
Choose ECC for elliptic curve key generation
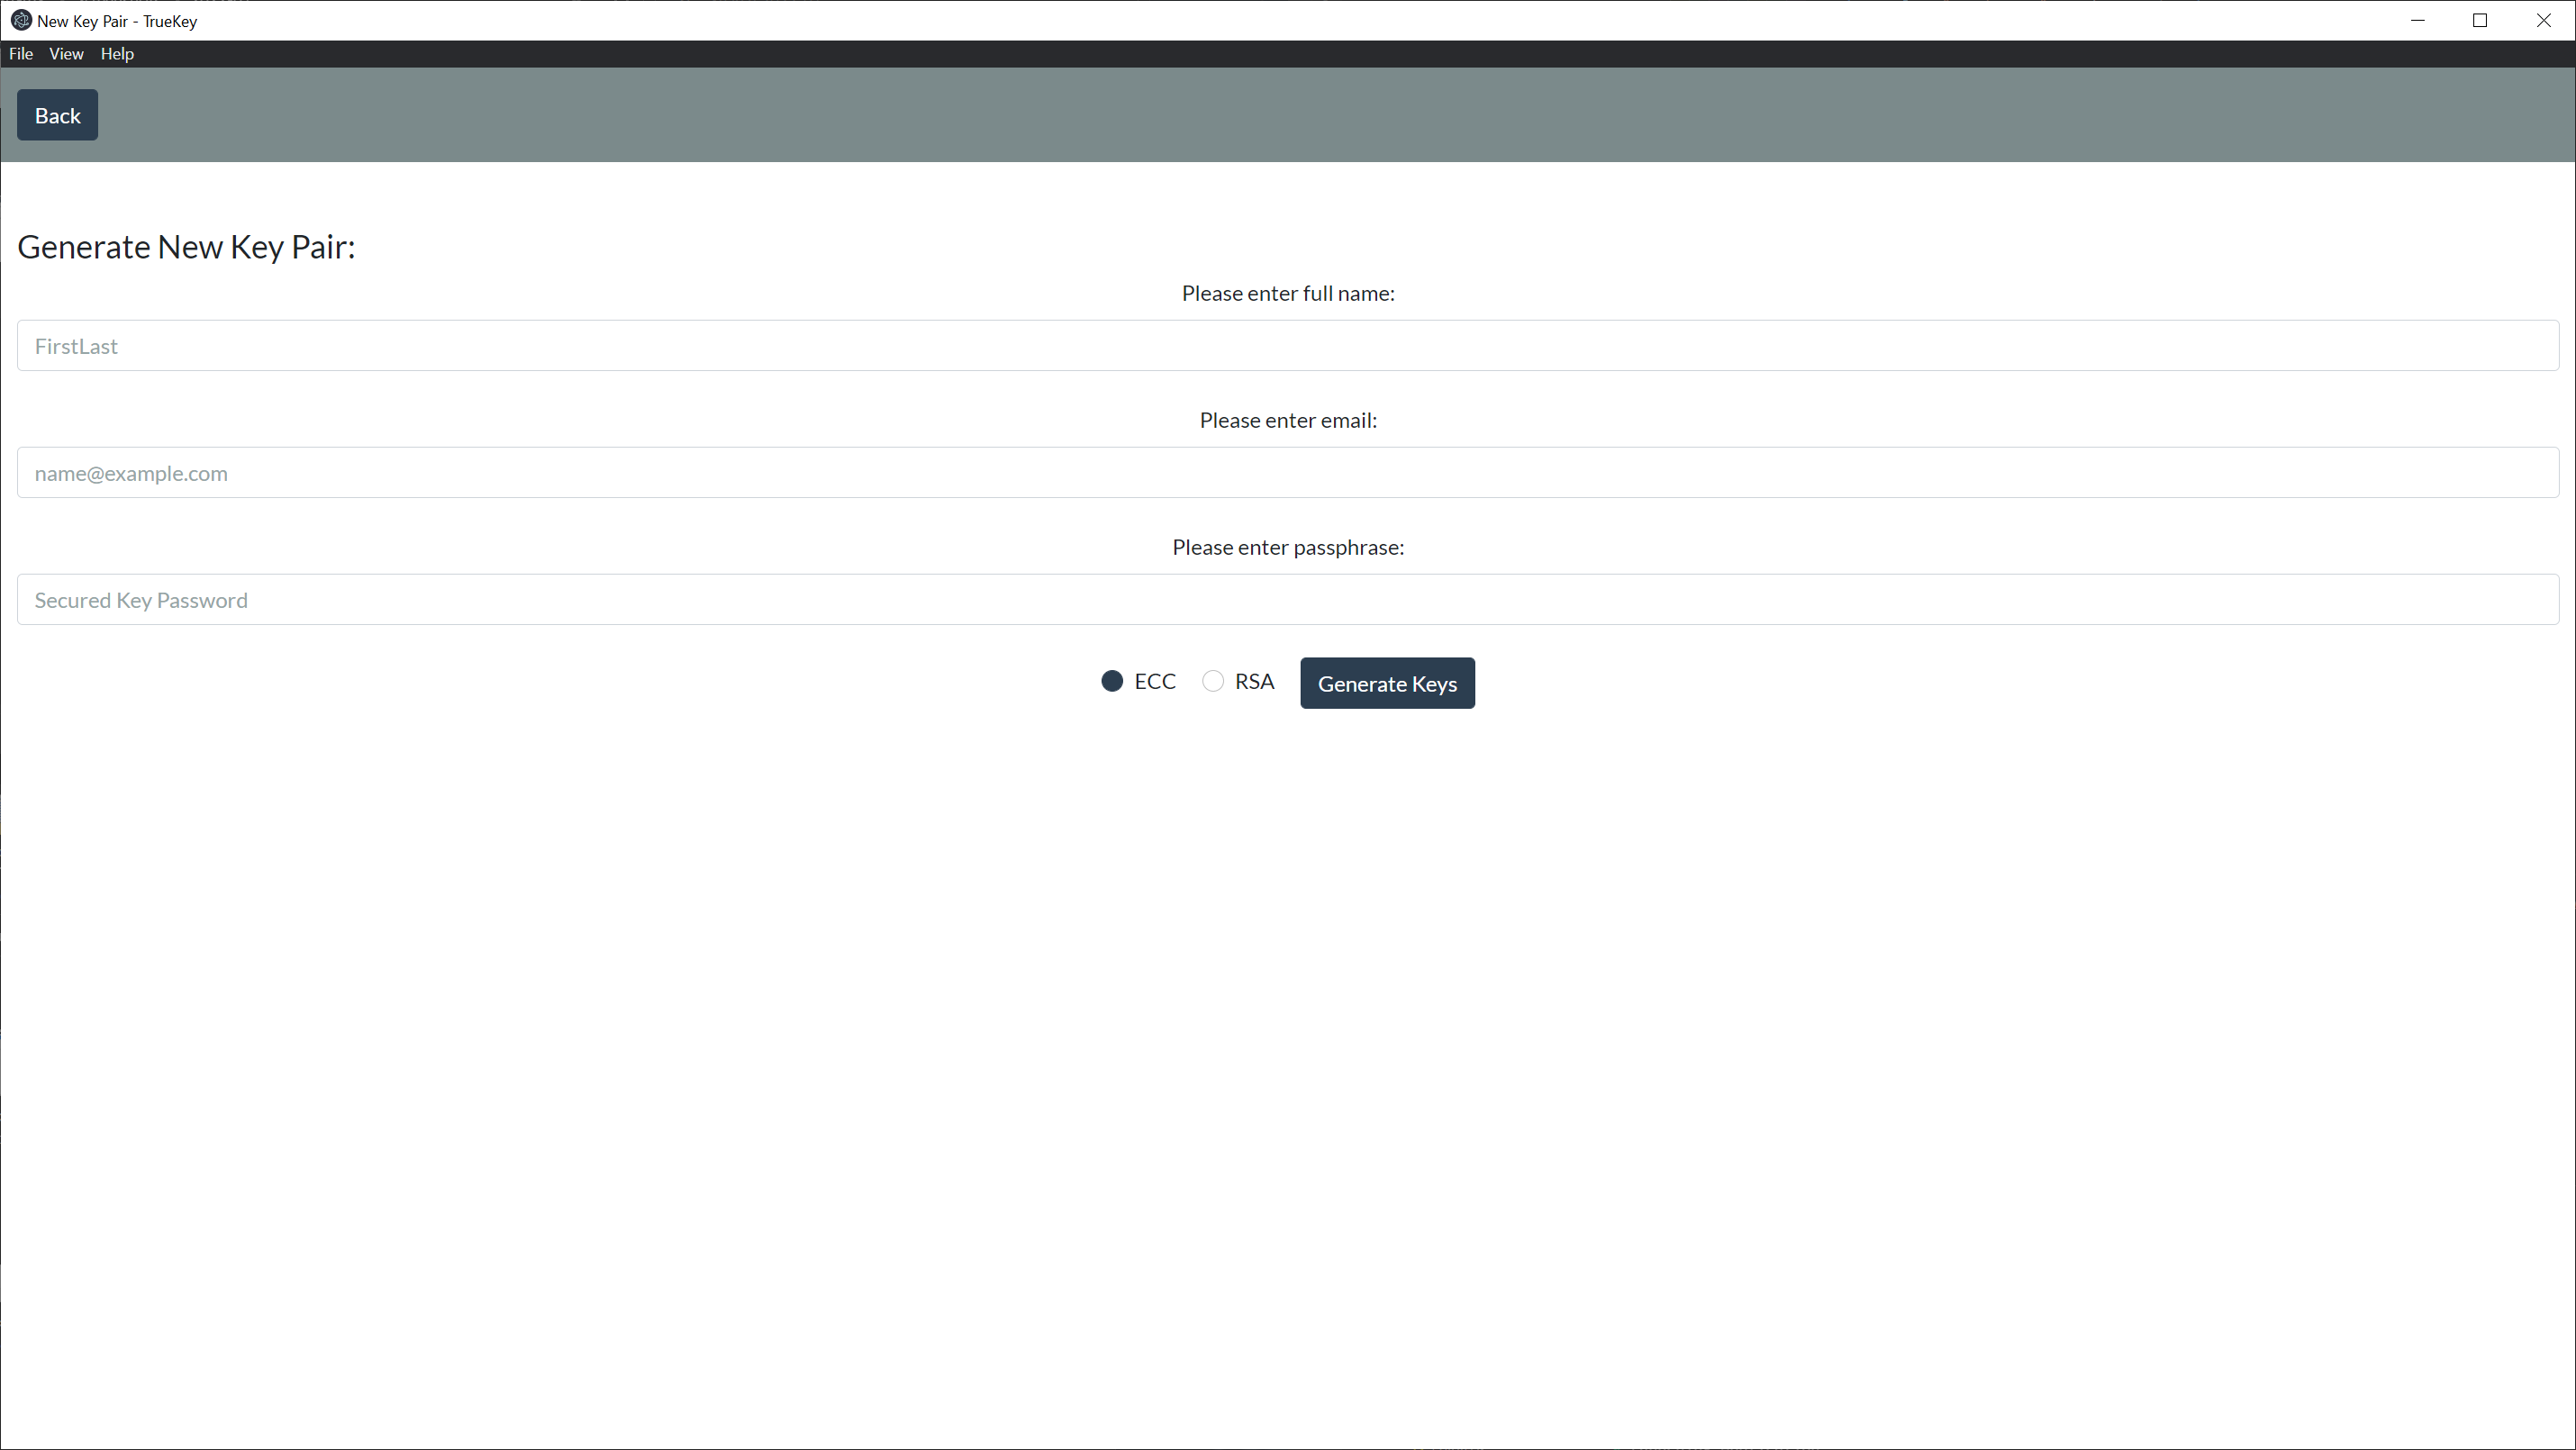pos(1111,681)
